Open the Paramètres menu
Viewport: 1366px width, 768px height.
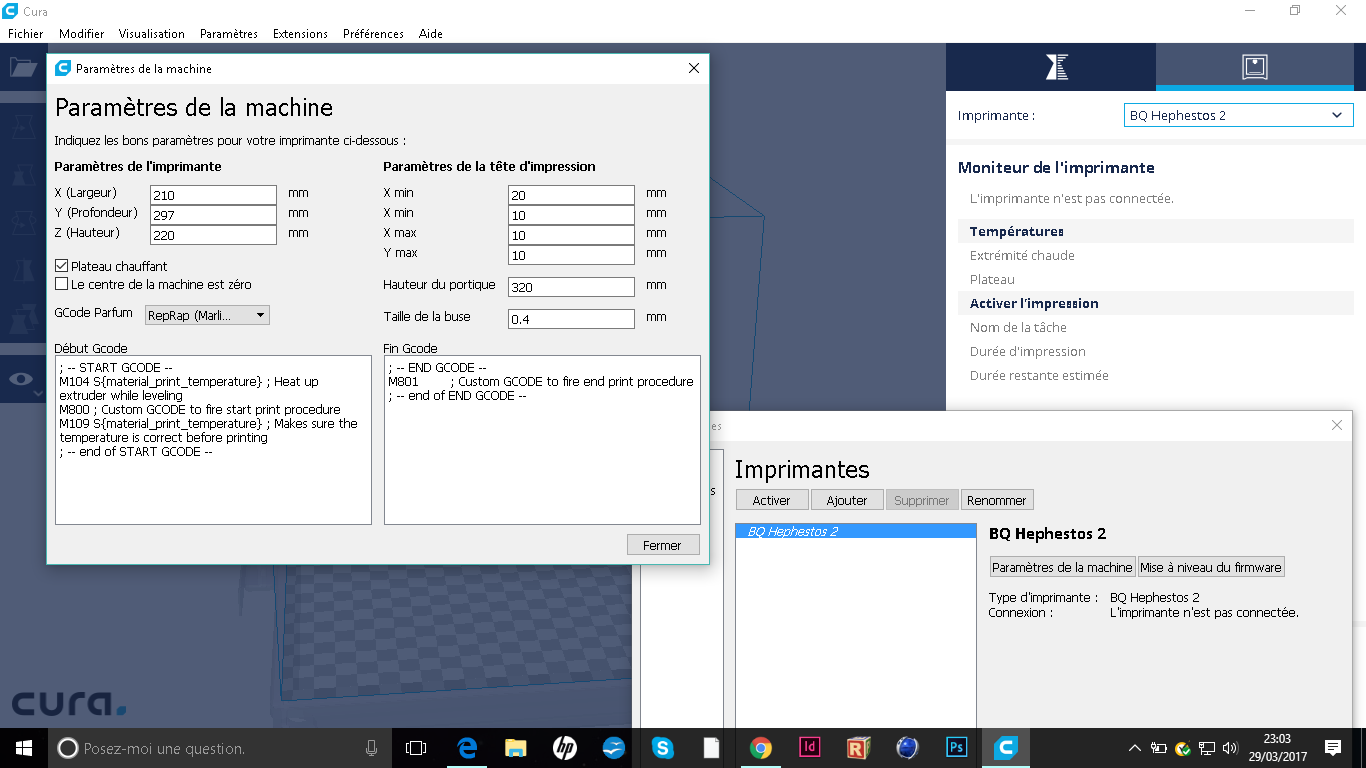click(228, 34)
